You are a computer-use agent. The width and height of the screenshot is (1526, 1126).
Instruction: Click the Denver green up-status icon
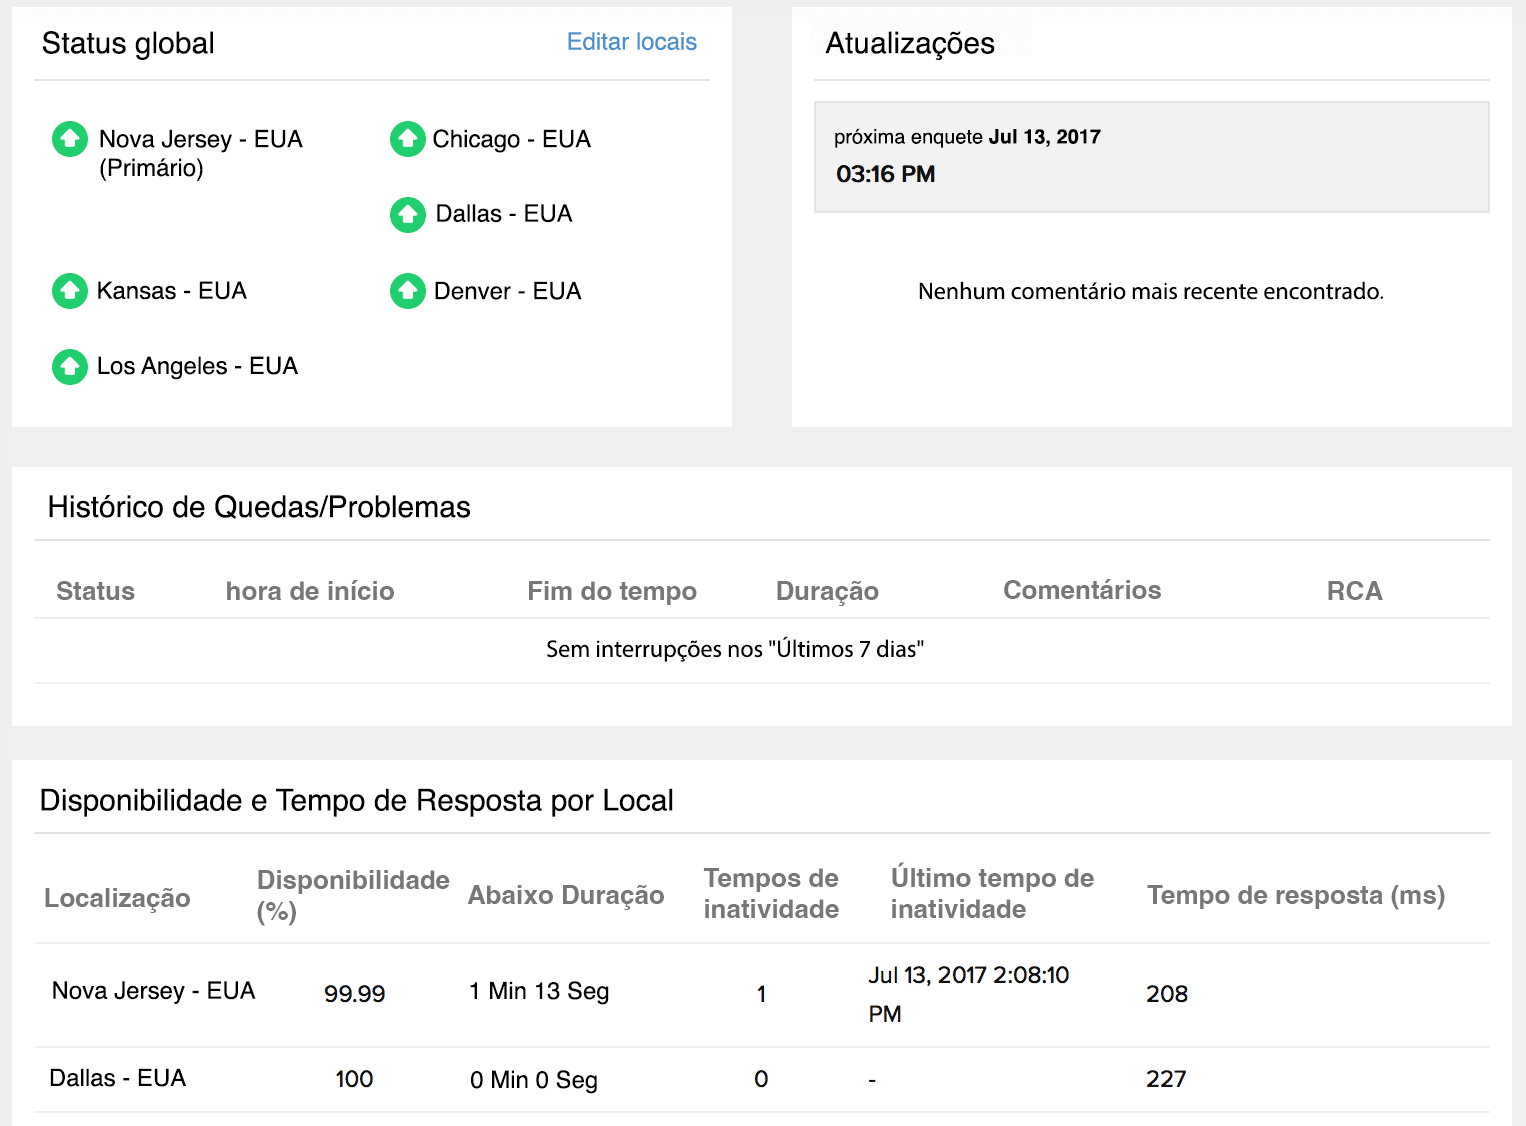point(407,291)
